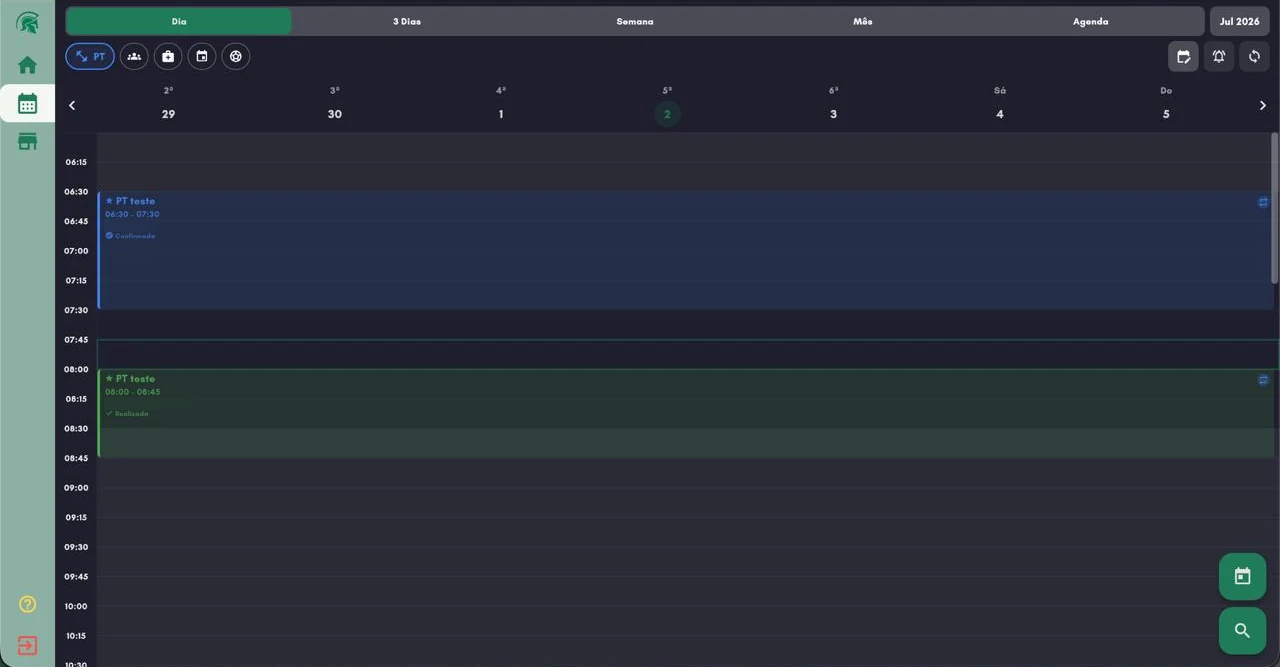Switch to the 3 Dias view tab
1280x667 pixels.
407,21
